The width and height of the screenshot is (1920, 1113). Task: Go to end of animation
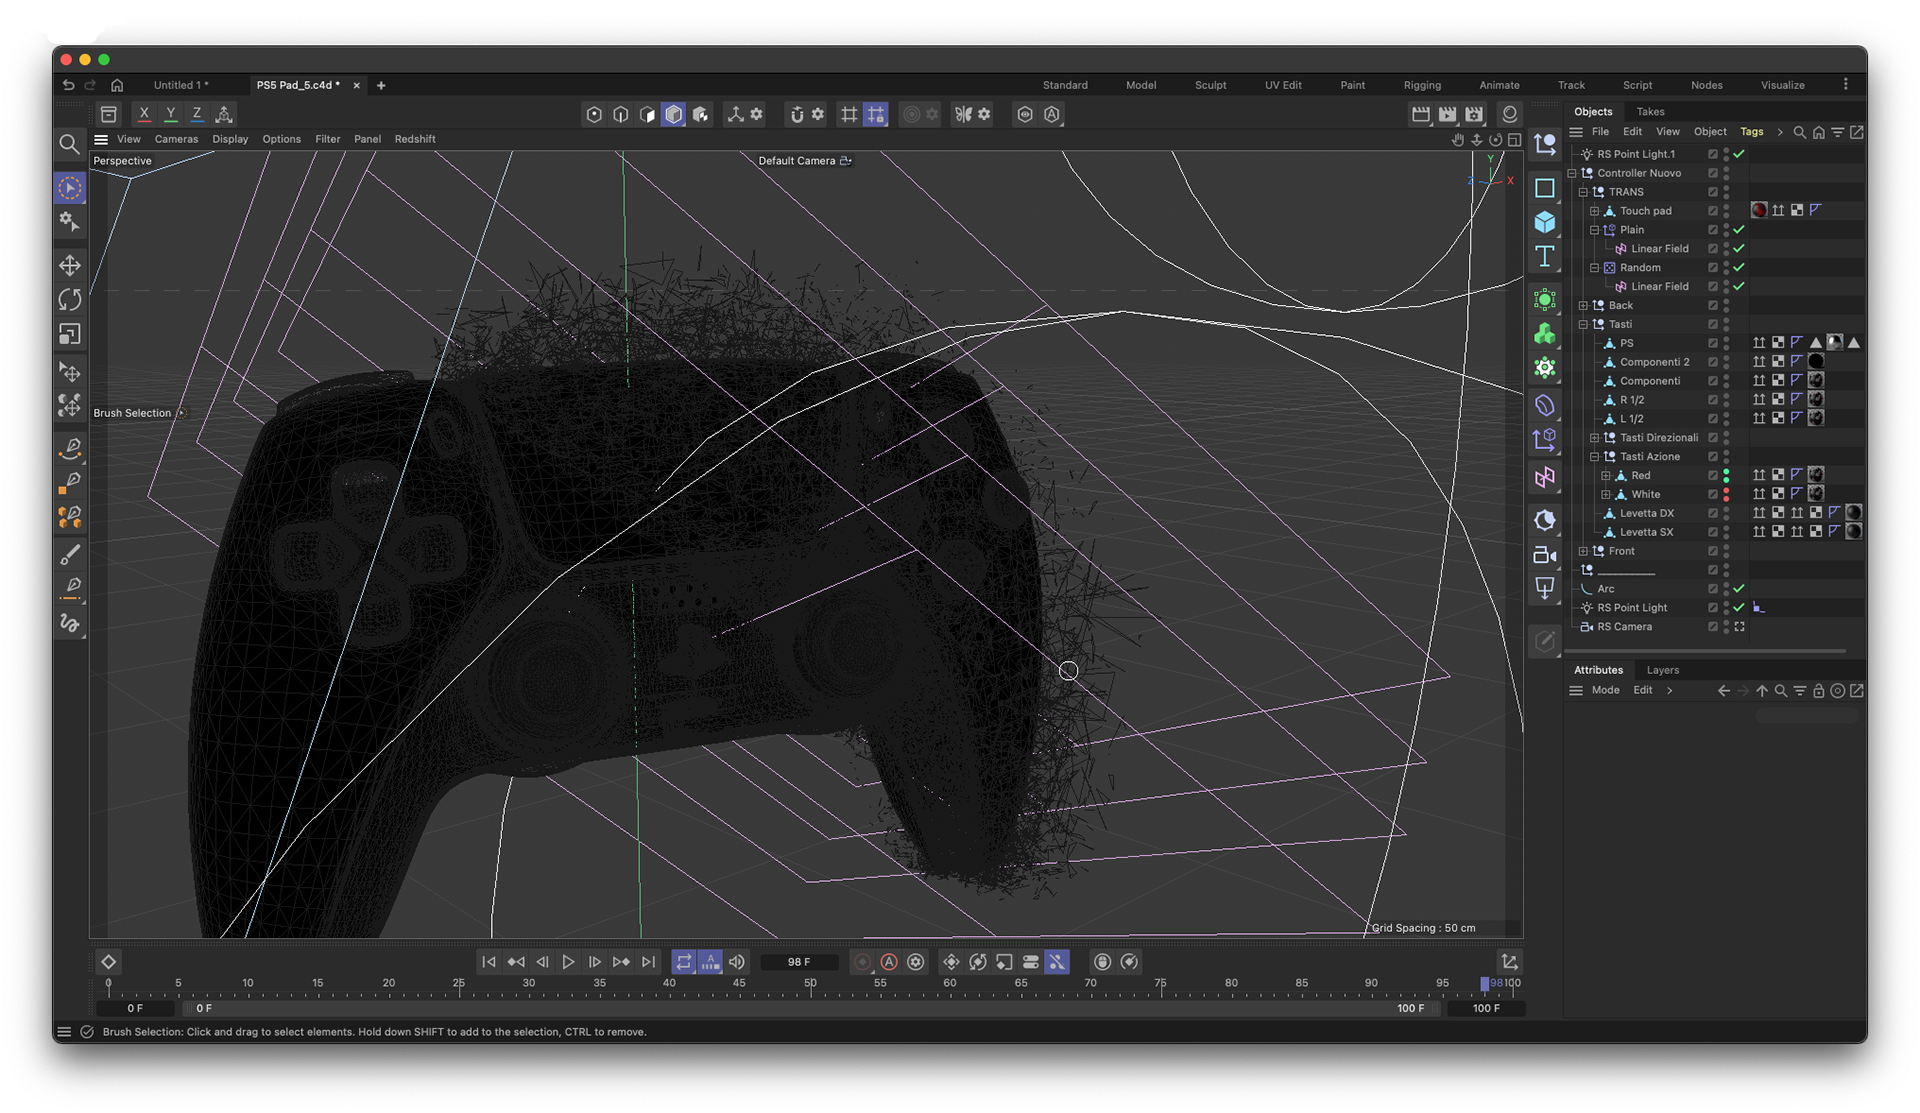648,962
